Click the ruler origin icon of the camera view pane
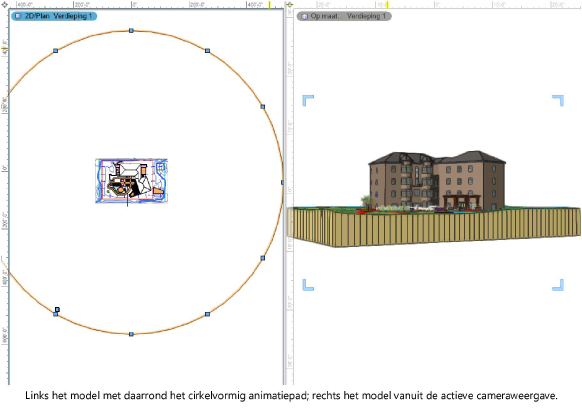Screen dimensions: 582x419 click(x=289, y=4)
